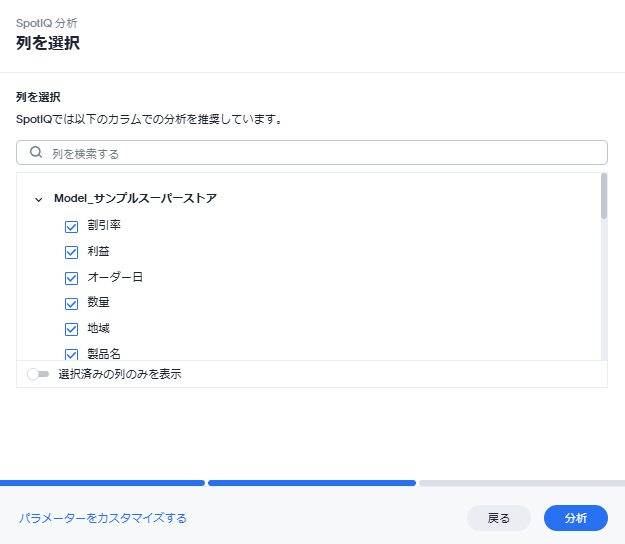The width and height of the screenshot is (625, 544).
Task: Uncheck the 利益 checkbox
Action: click(71, 252)
